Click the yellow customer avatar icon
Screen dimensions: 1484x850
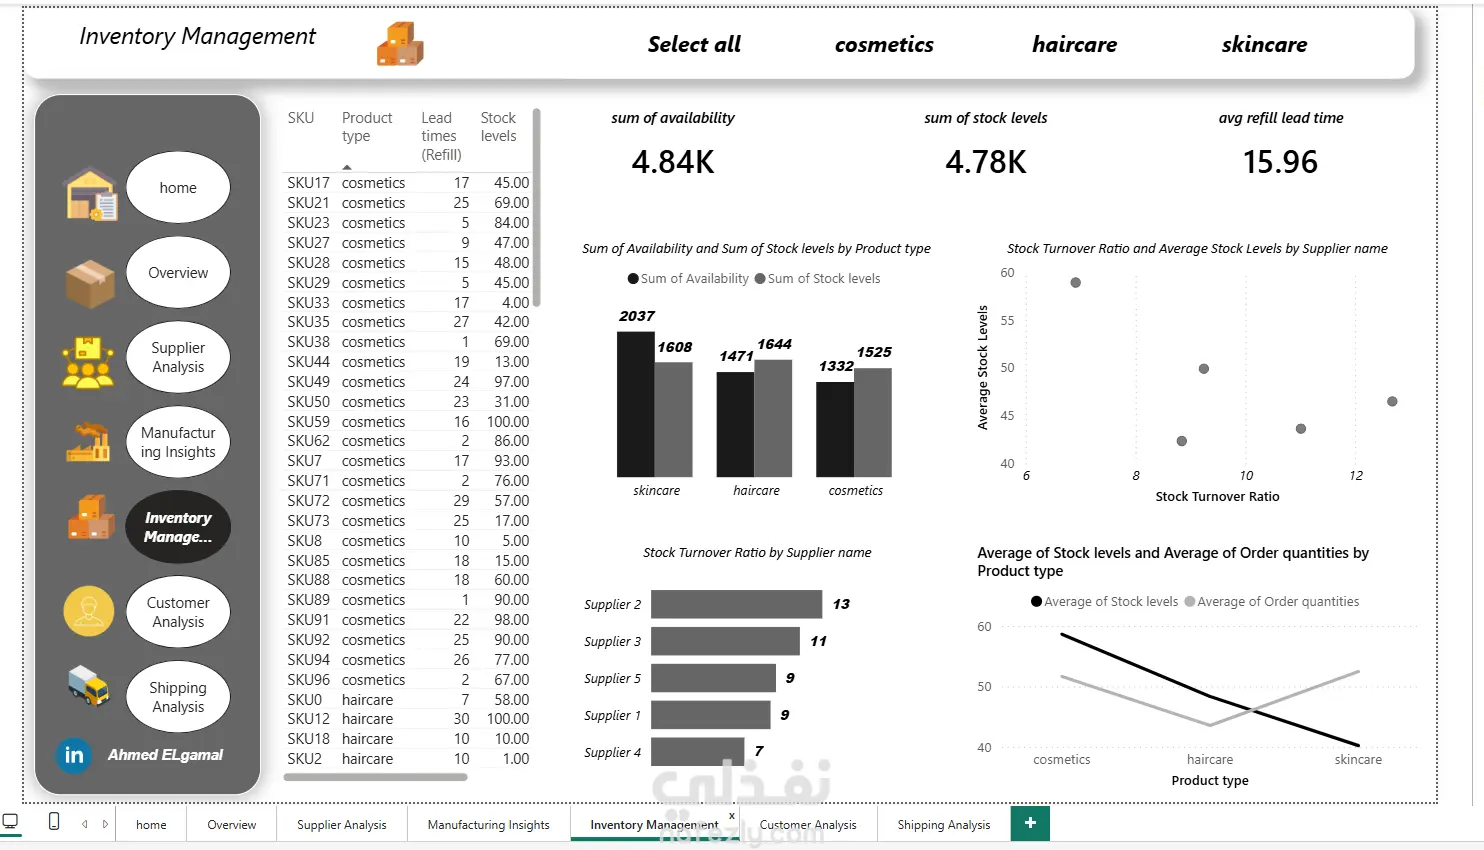click(x=89, y=611)
